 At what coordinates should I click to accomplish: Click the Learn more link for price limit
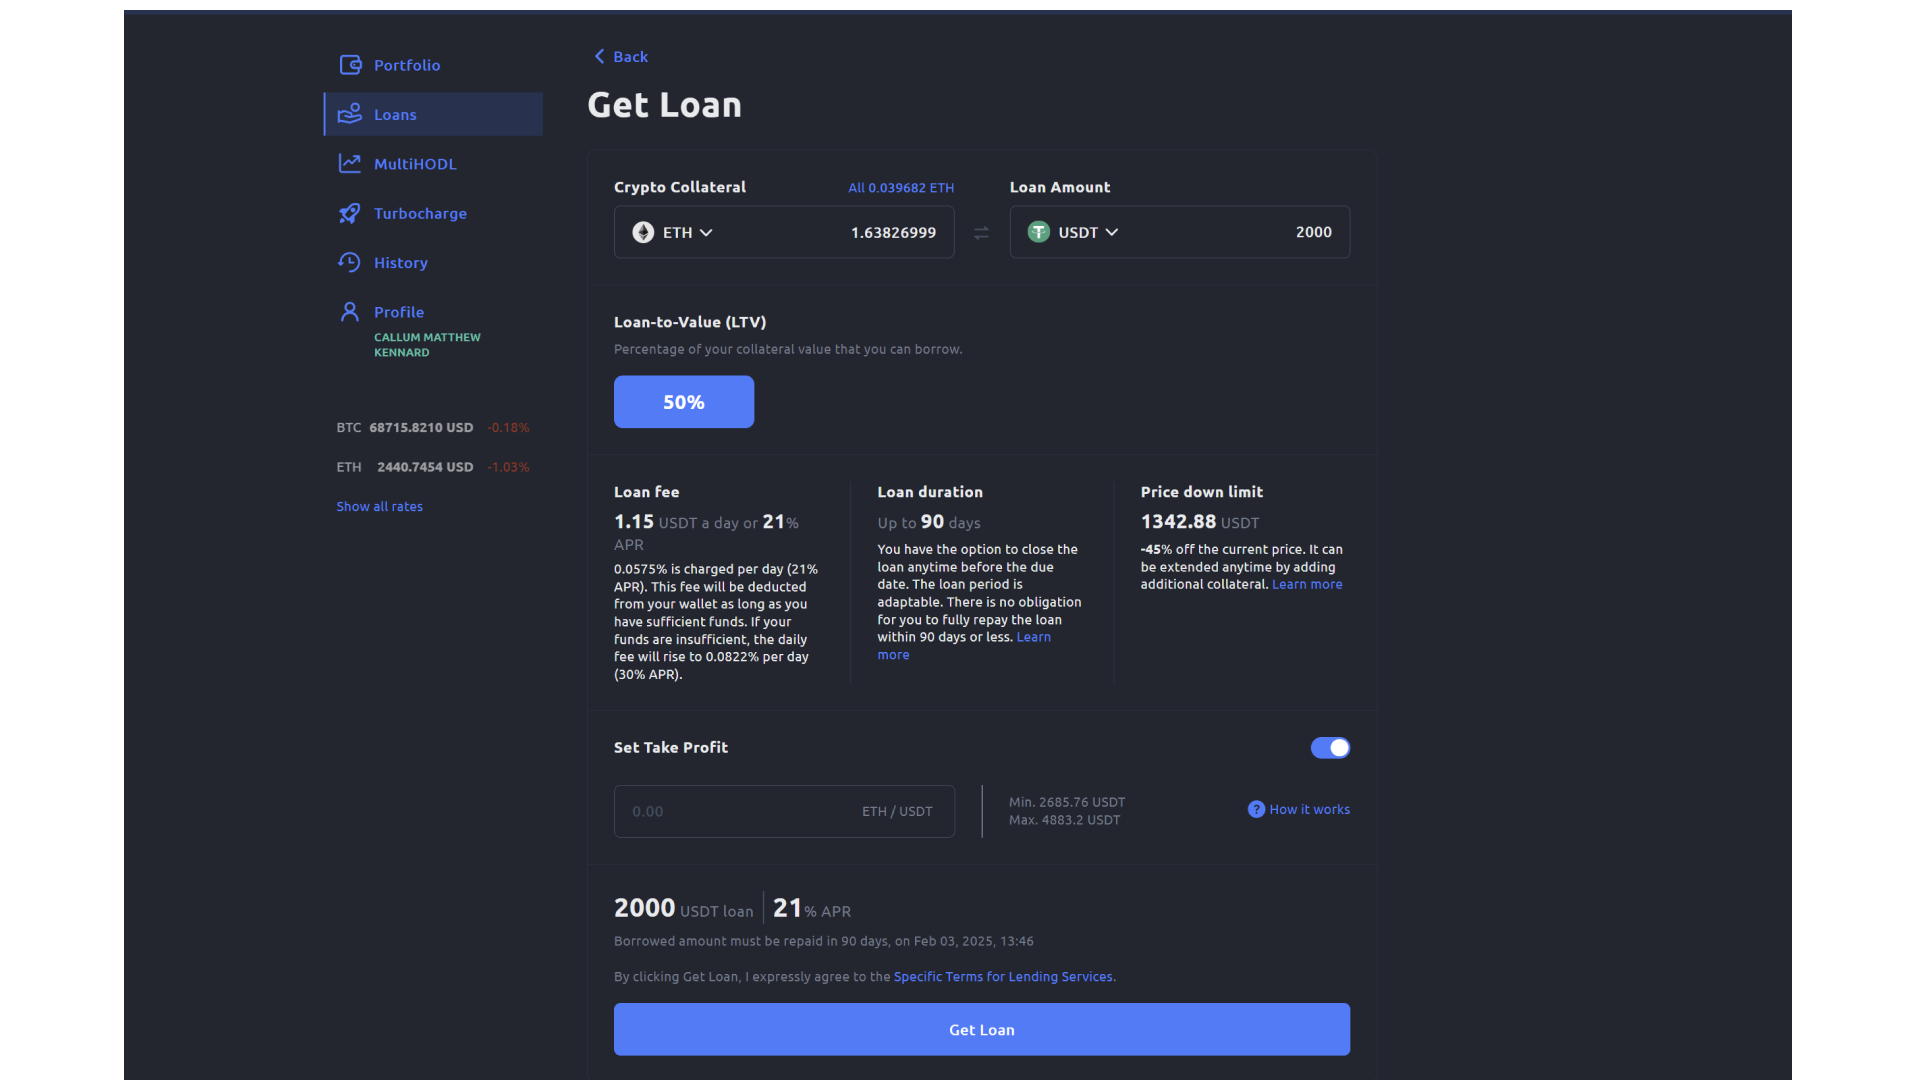click(1305, 584)
